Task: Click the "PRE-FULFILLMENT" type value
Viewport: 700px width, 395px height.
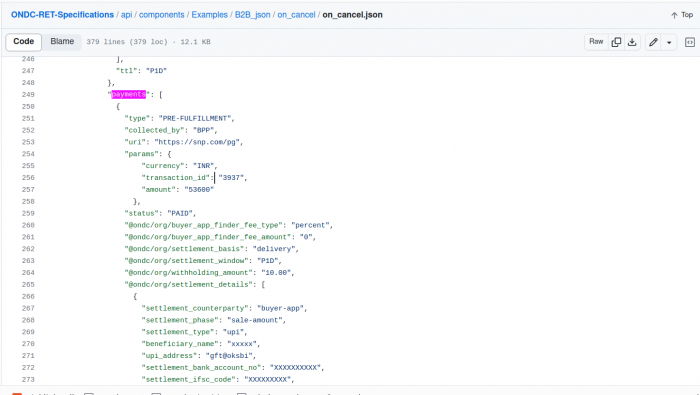Action: [195, 118]
